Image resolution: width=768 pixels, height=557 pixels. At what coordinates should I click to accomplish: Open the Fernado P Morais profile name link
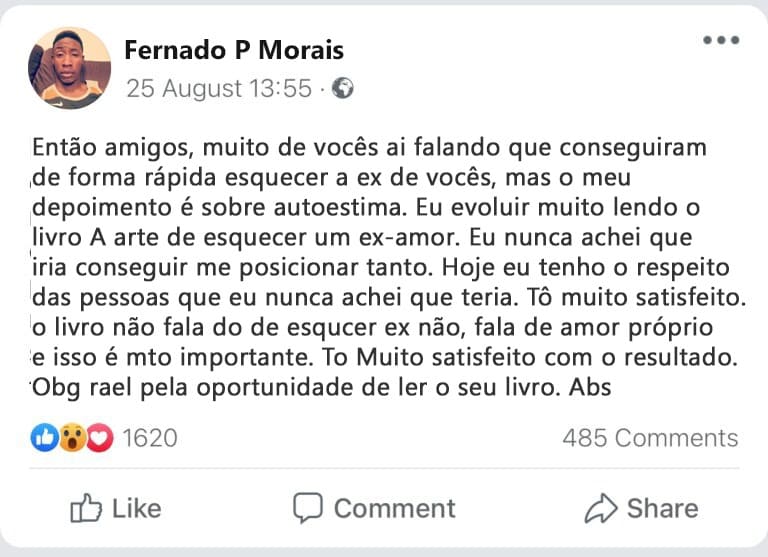point(234,50)
